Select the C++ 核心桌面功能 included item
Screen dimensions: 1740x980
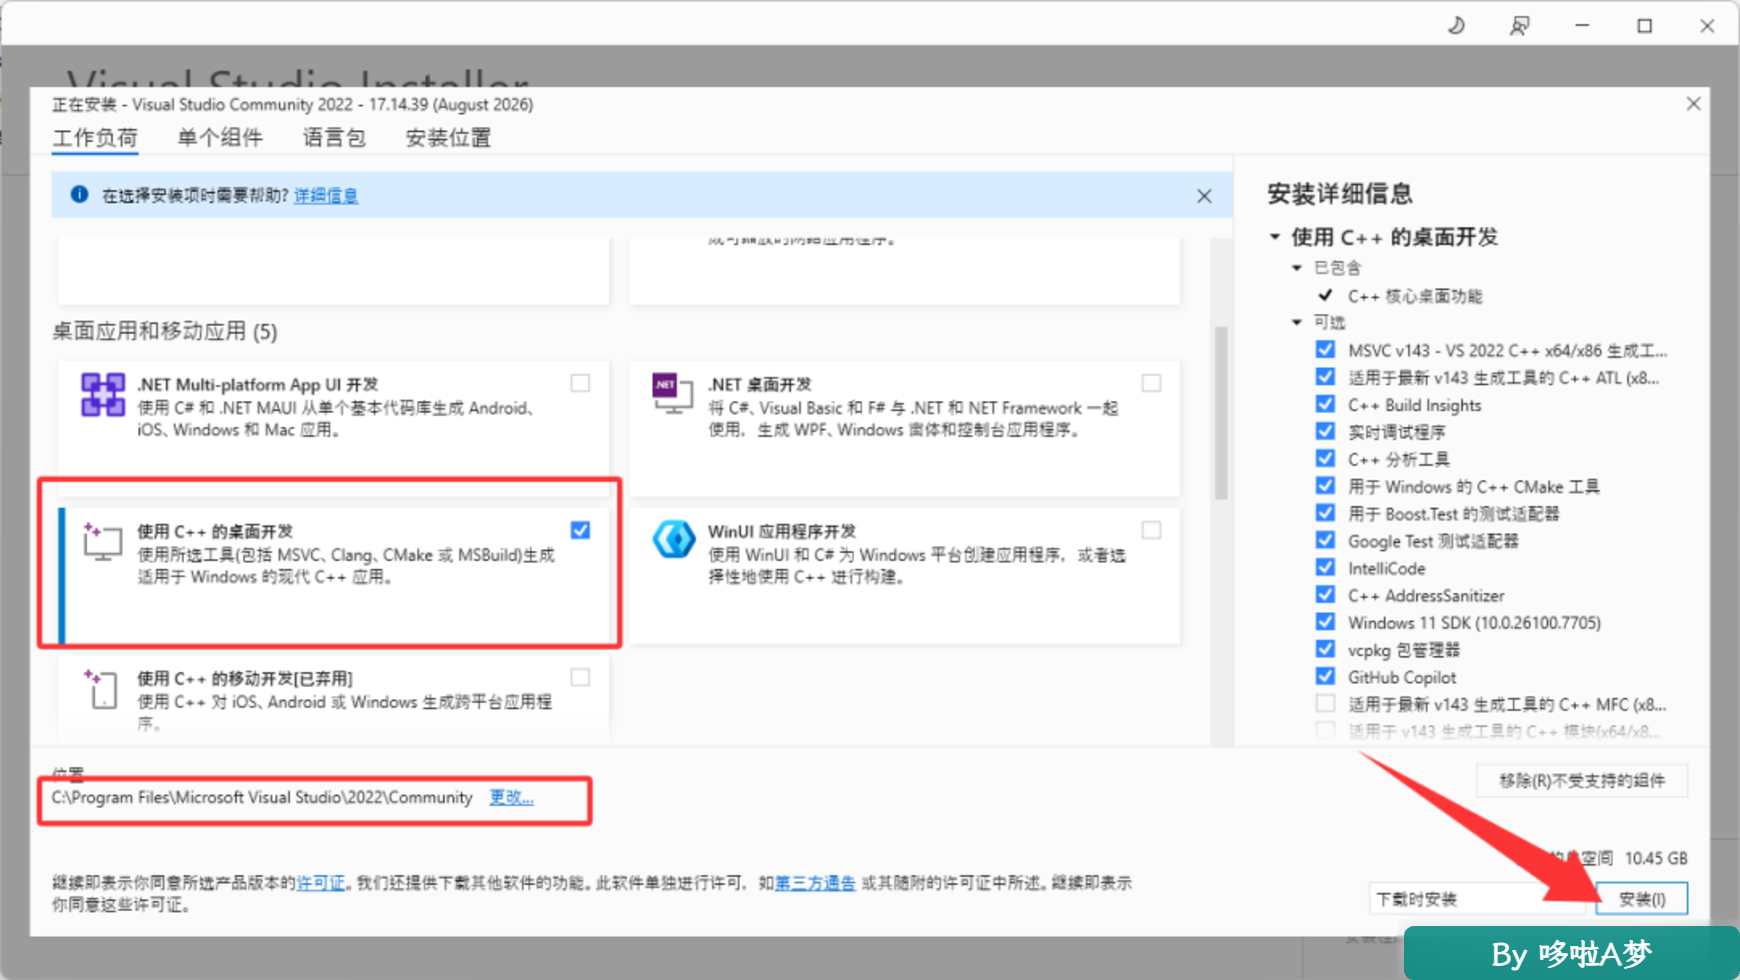[x=1415, y=296]
